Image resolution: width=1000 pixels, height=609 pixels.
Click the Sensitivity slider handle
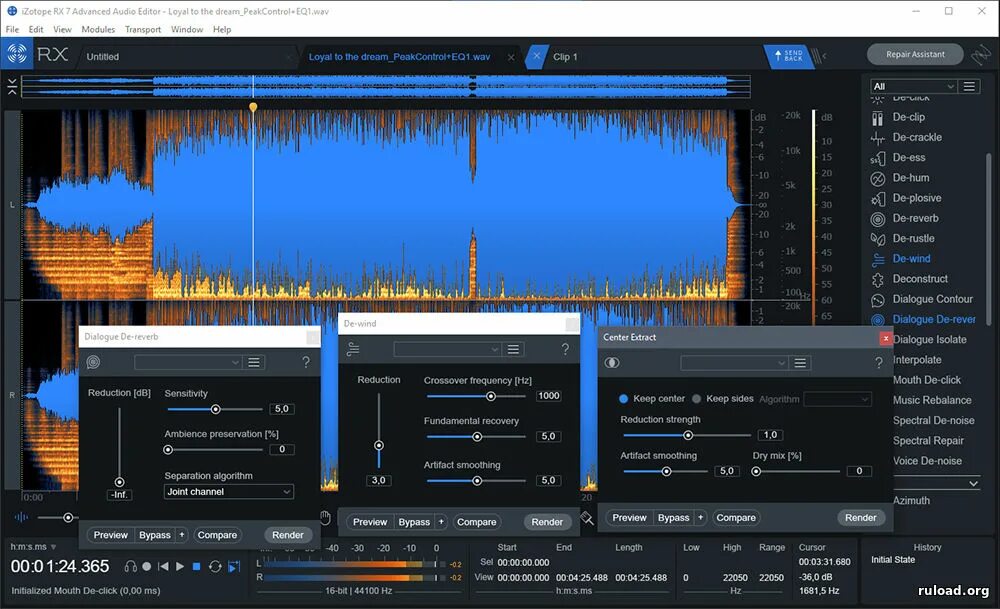(216, 409)
